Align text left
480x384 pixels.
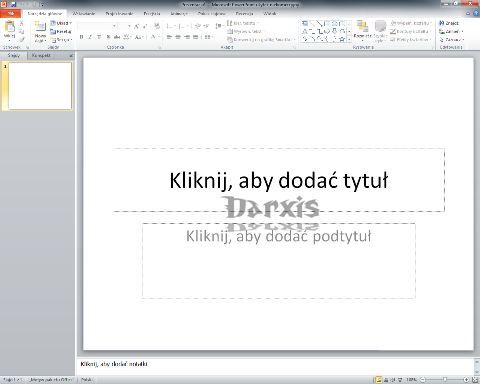pyautogui.click(x=169, y=37)
